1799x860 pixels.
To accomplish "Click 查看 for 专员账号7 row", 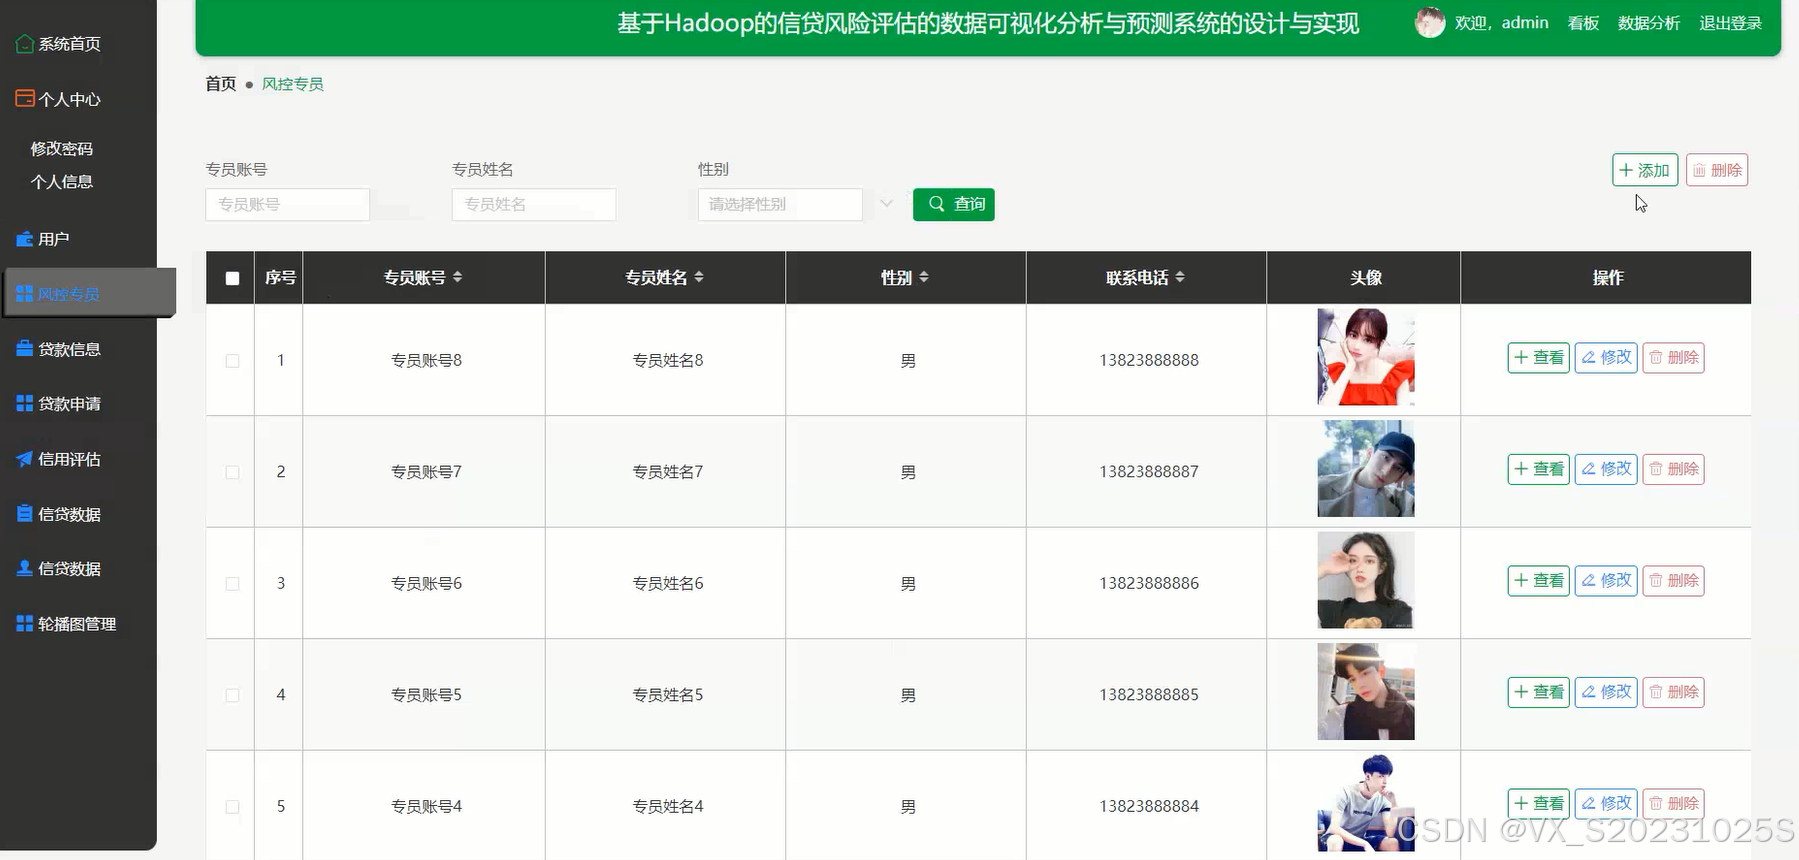I will (x=1539, y=469).
